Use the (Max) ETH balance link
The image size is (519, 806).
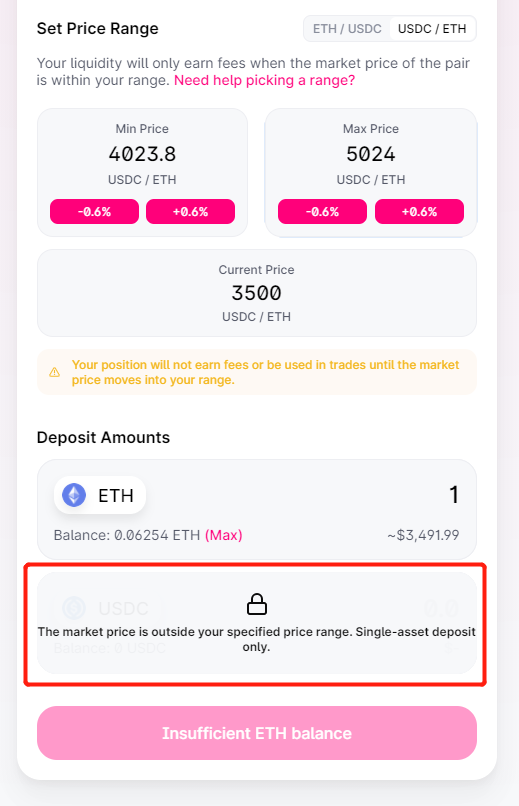(224, 535)
